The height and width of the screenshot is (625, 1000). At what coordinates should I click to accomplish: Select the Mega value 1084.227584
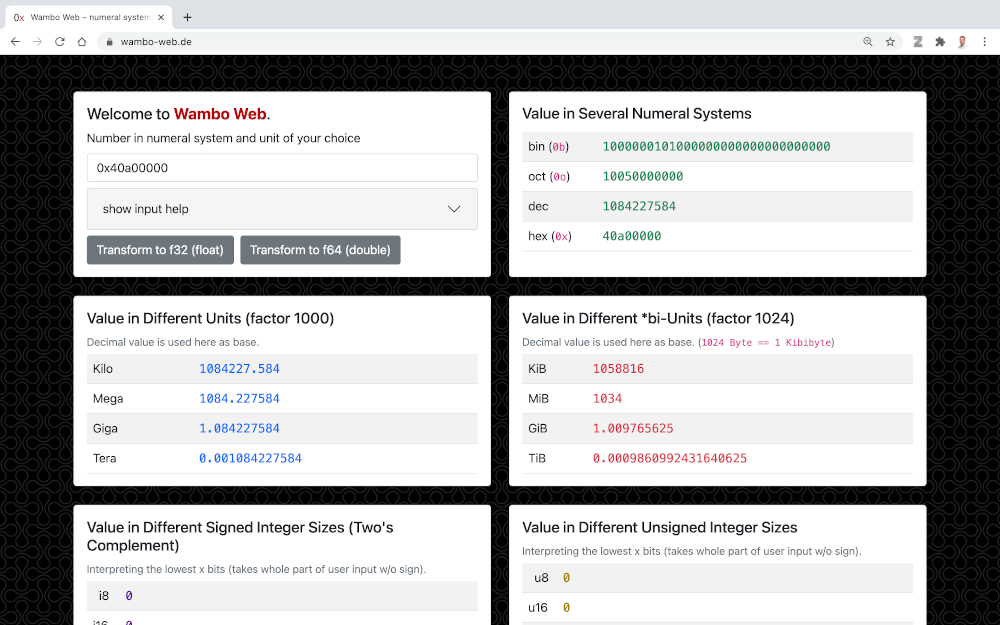pos(239,399)
